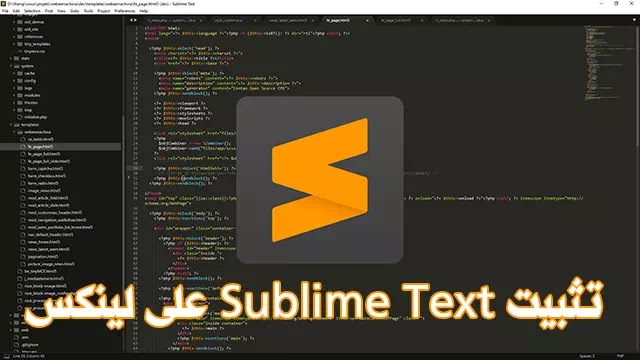This screenshot has height=360, width=640.
Task: Click the pagination.html5 file icon
Action: [x=23, y=257]
